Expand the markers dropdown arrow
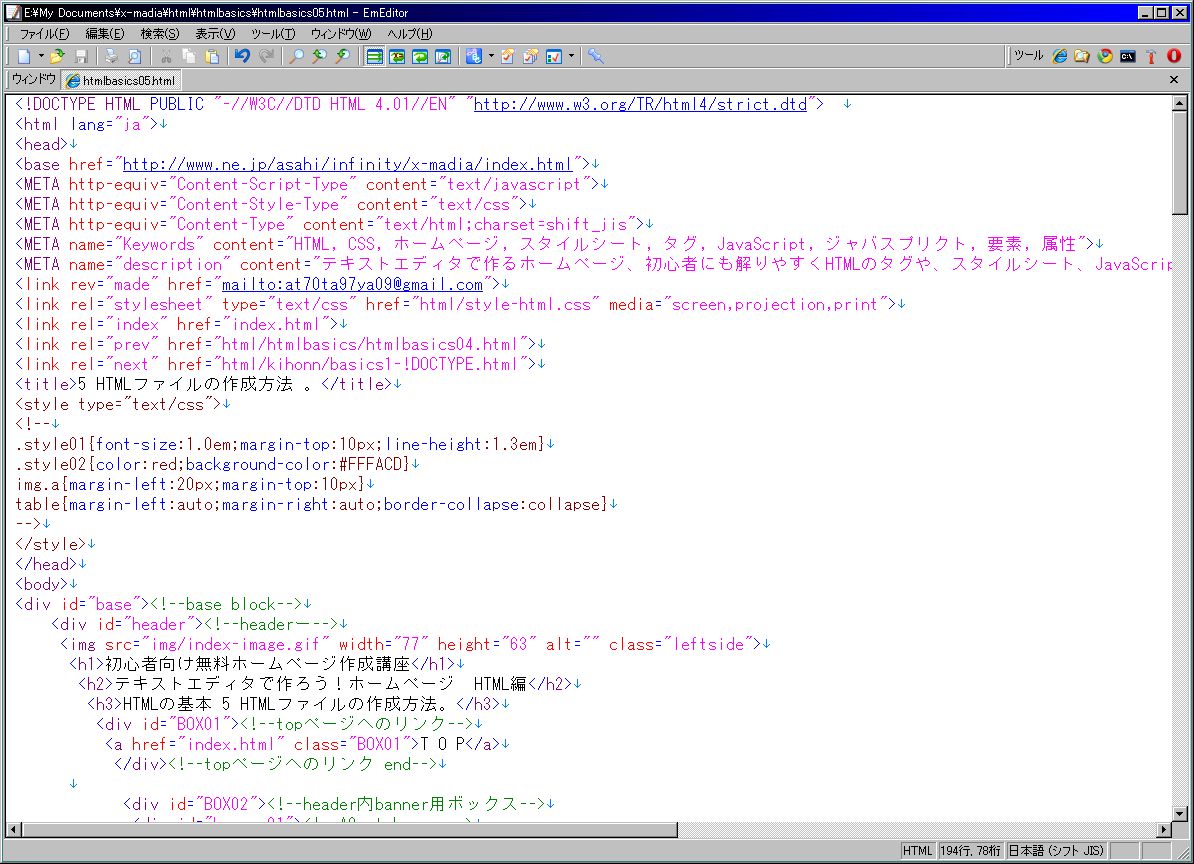The image size is (1194, 864). click(571, 56)
